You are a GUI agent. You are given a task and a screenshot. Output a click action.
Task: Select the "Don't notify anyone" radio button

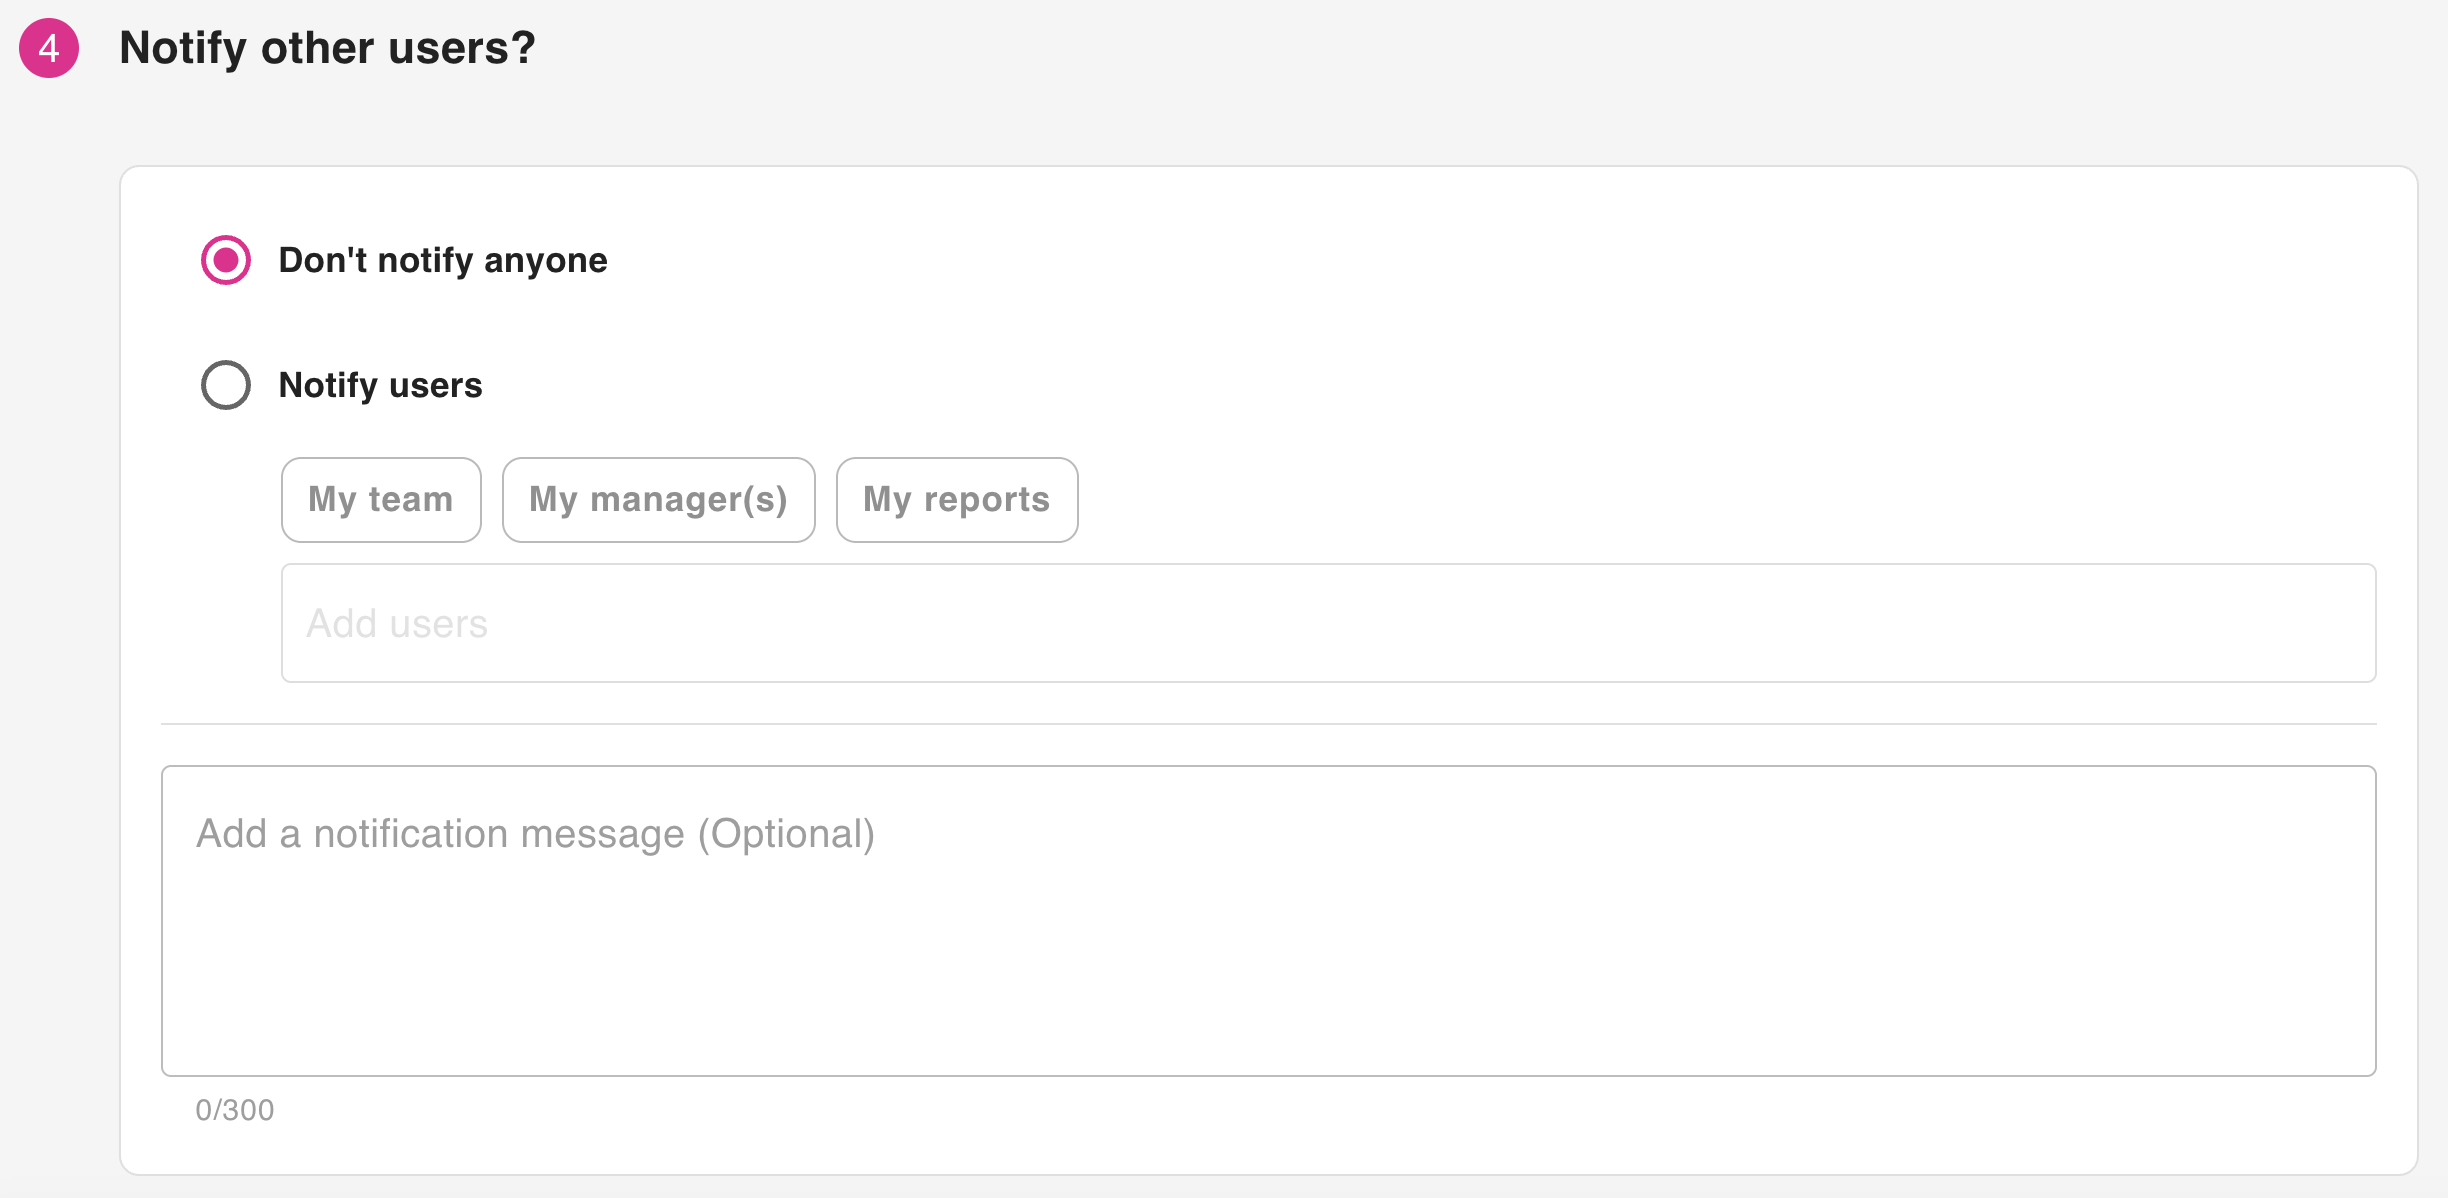(226, 260)
